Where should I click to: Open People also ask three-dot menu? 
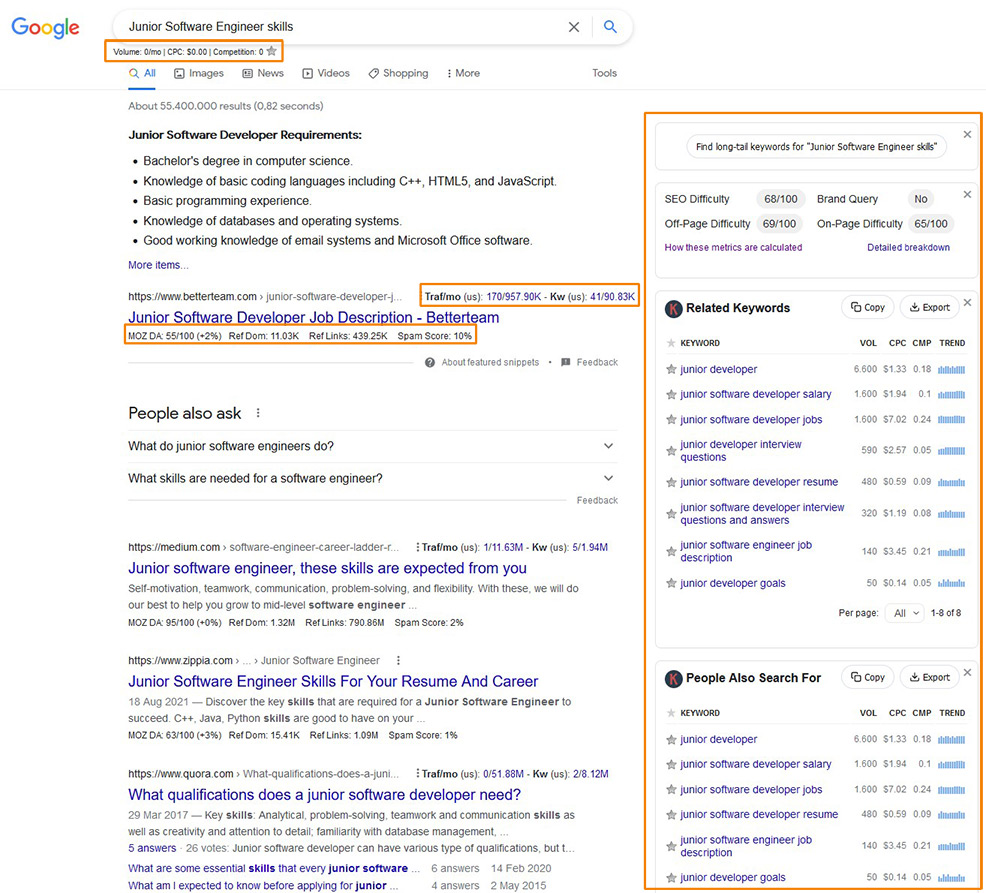coord(258,413)
